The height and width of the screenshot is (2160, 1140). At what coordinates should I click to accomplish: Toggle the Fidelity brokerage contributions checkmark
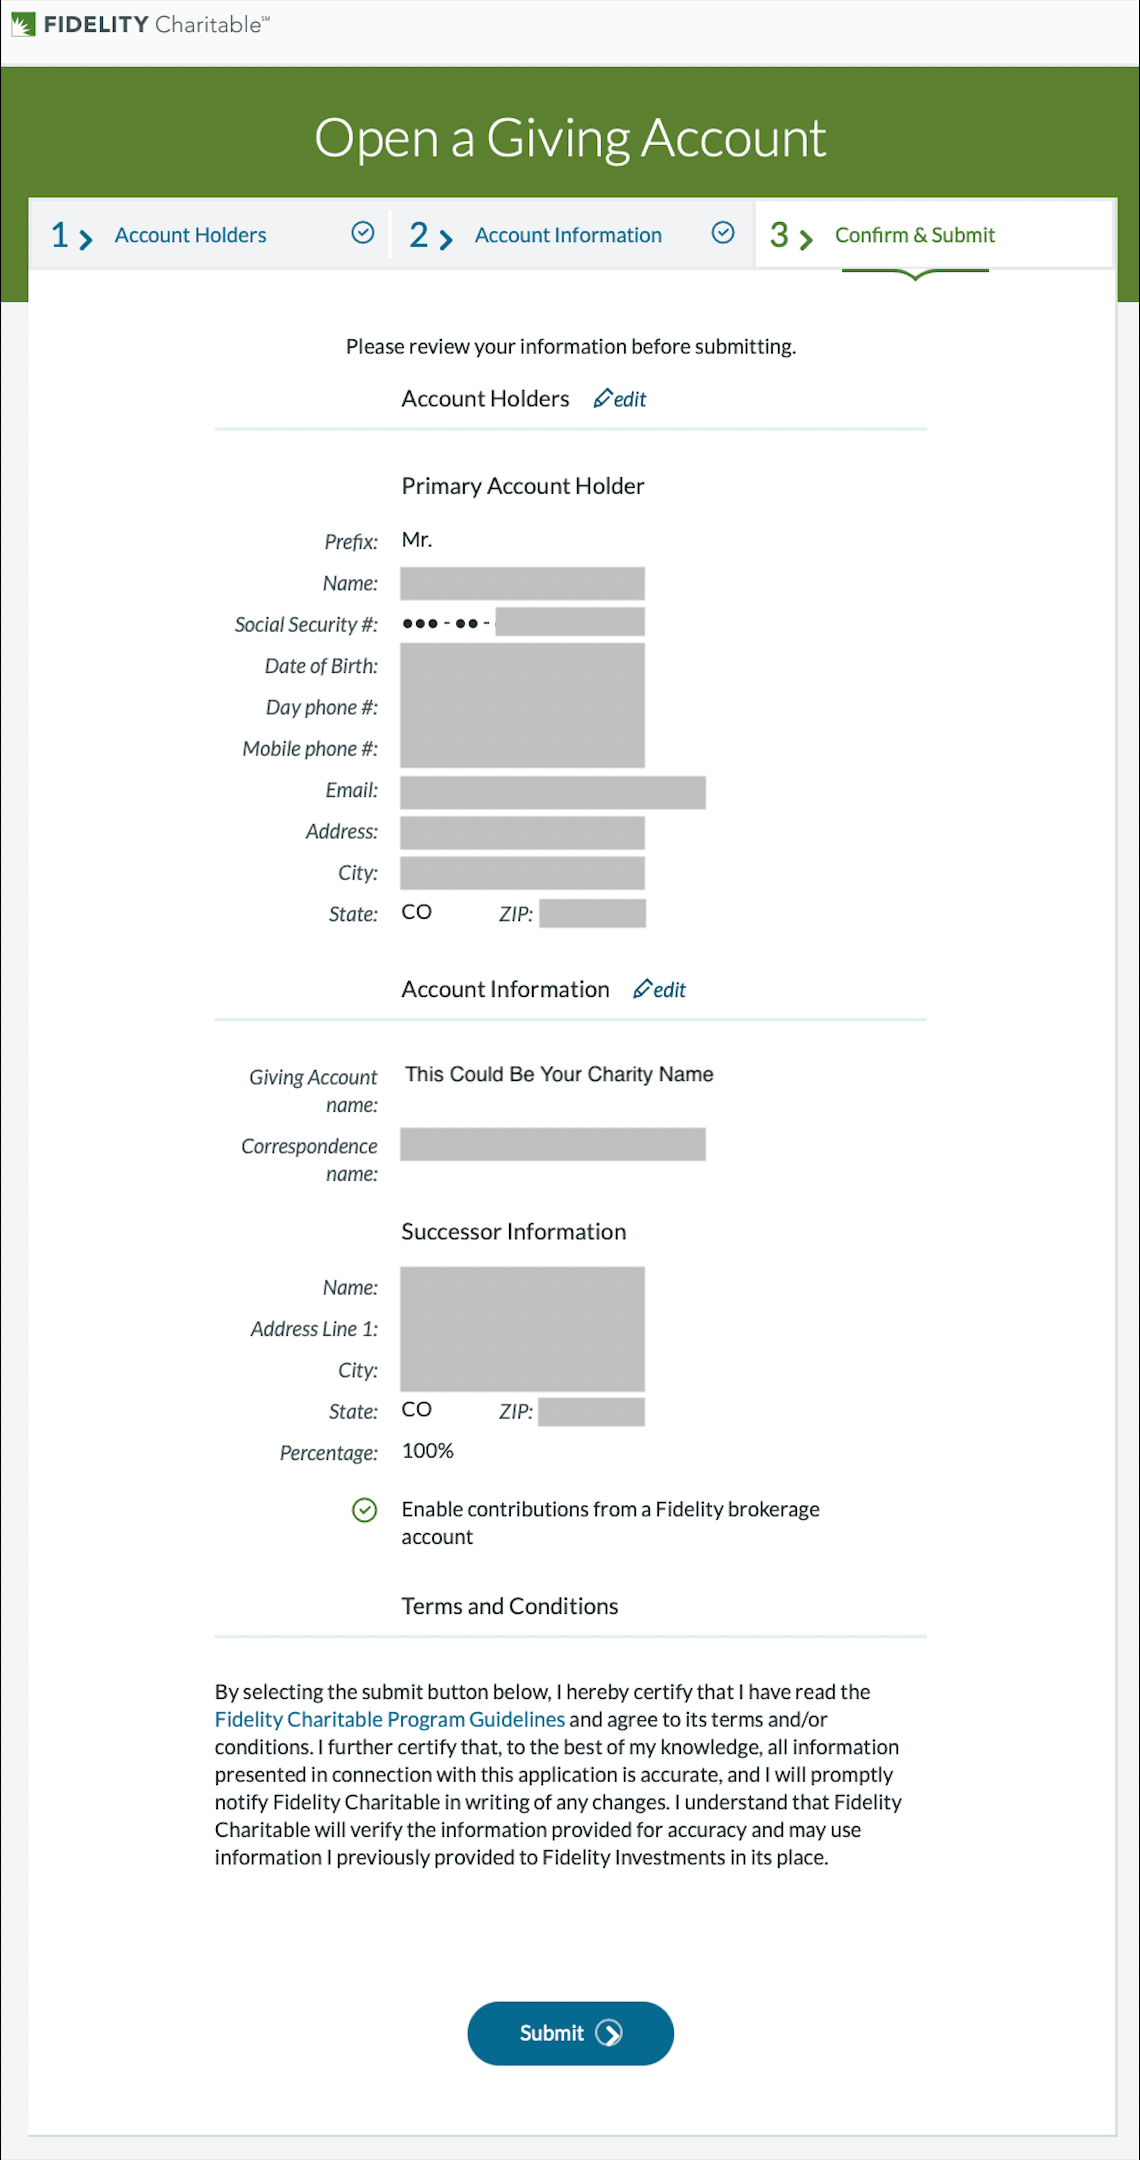point(365,1510)
